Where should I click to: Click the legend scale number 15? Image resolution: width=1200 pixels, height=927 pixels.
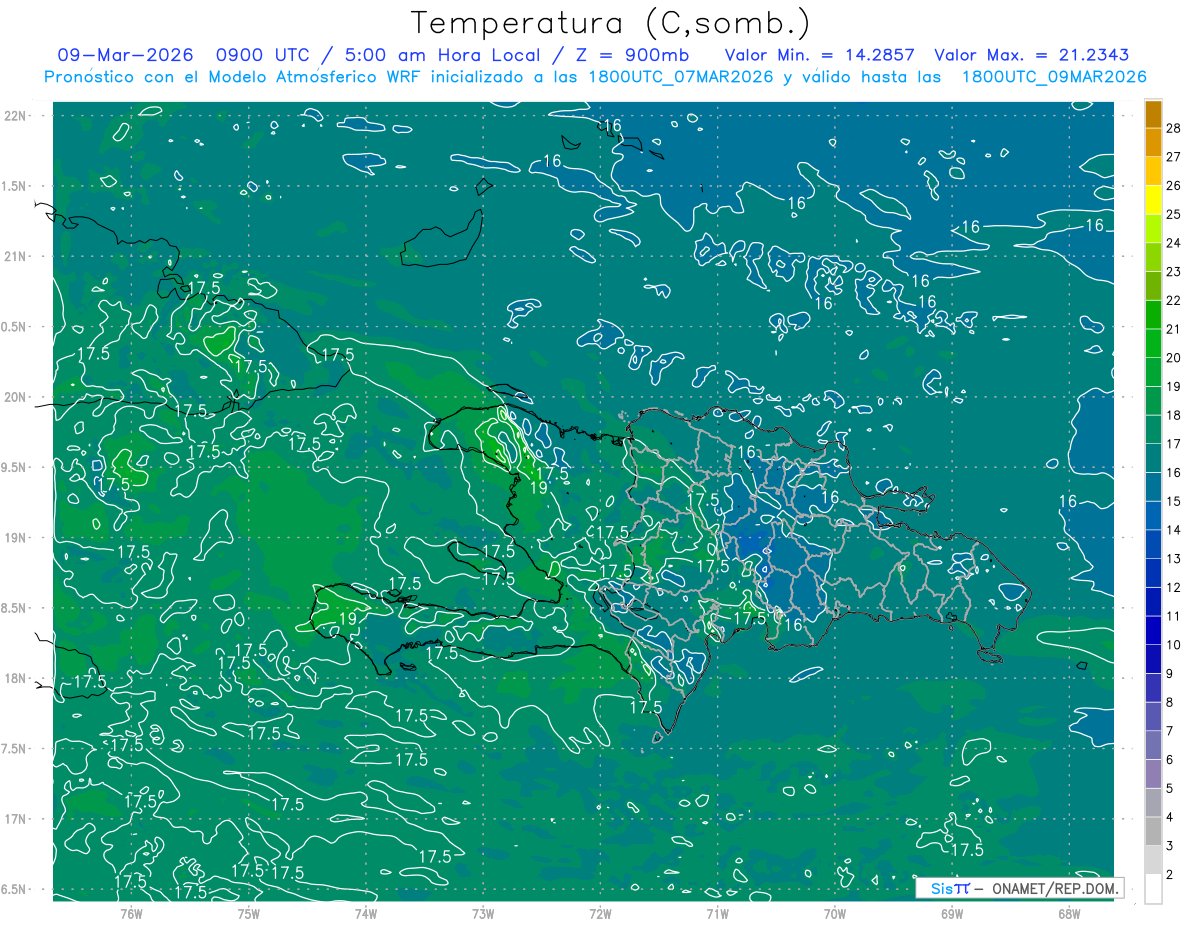[1174, 501]
